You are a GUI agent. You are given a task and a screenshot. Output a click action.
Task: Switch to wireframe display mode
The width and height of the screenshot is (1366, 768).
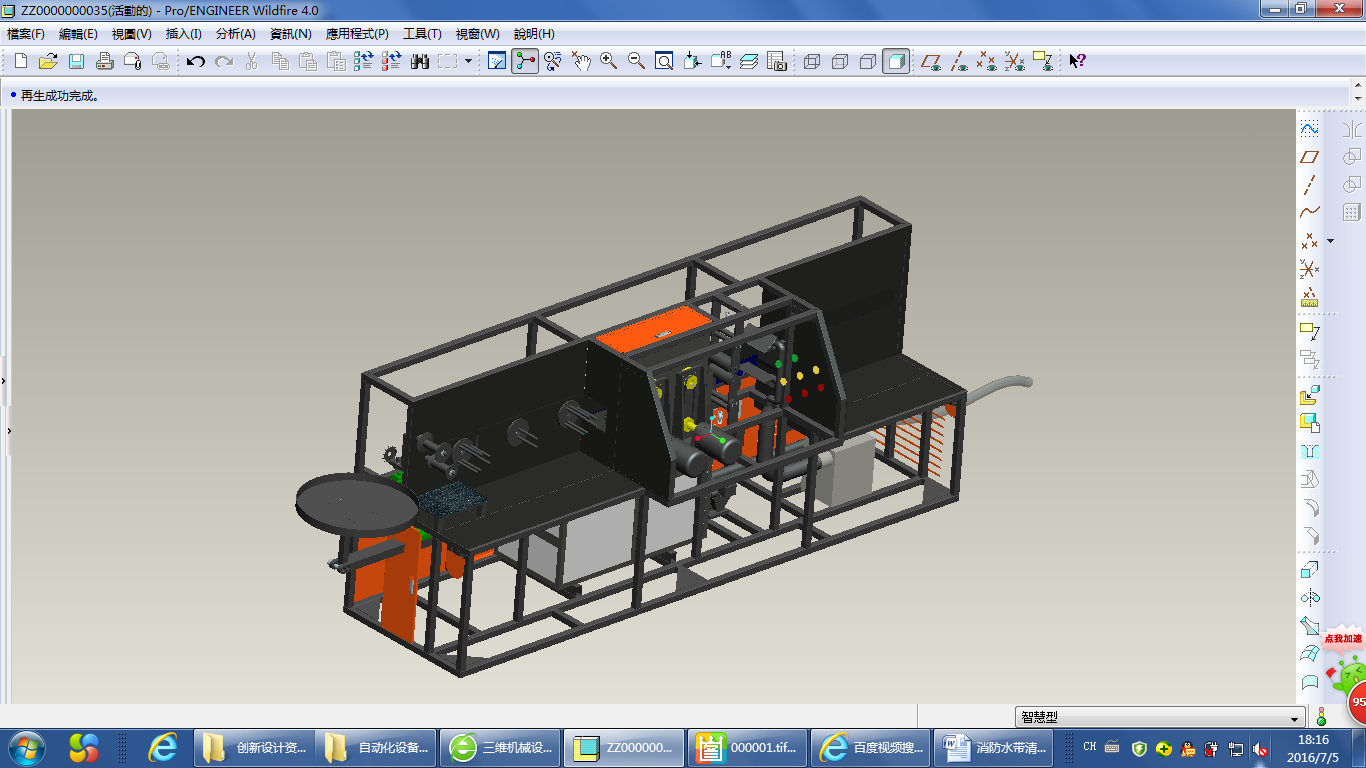(812, 61)
